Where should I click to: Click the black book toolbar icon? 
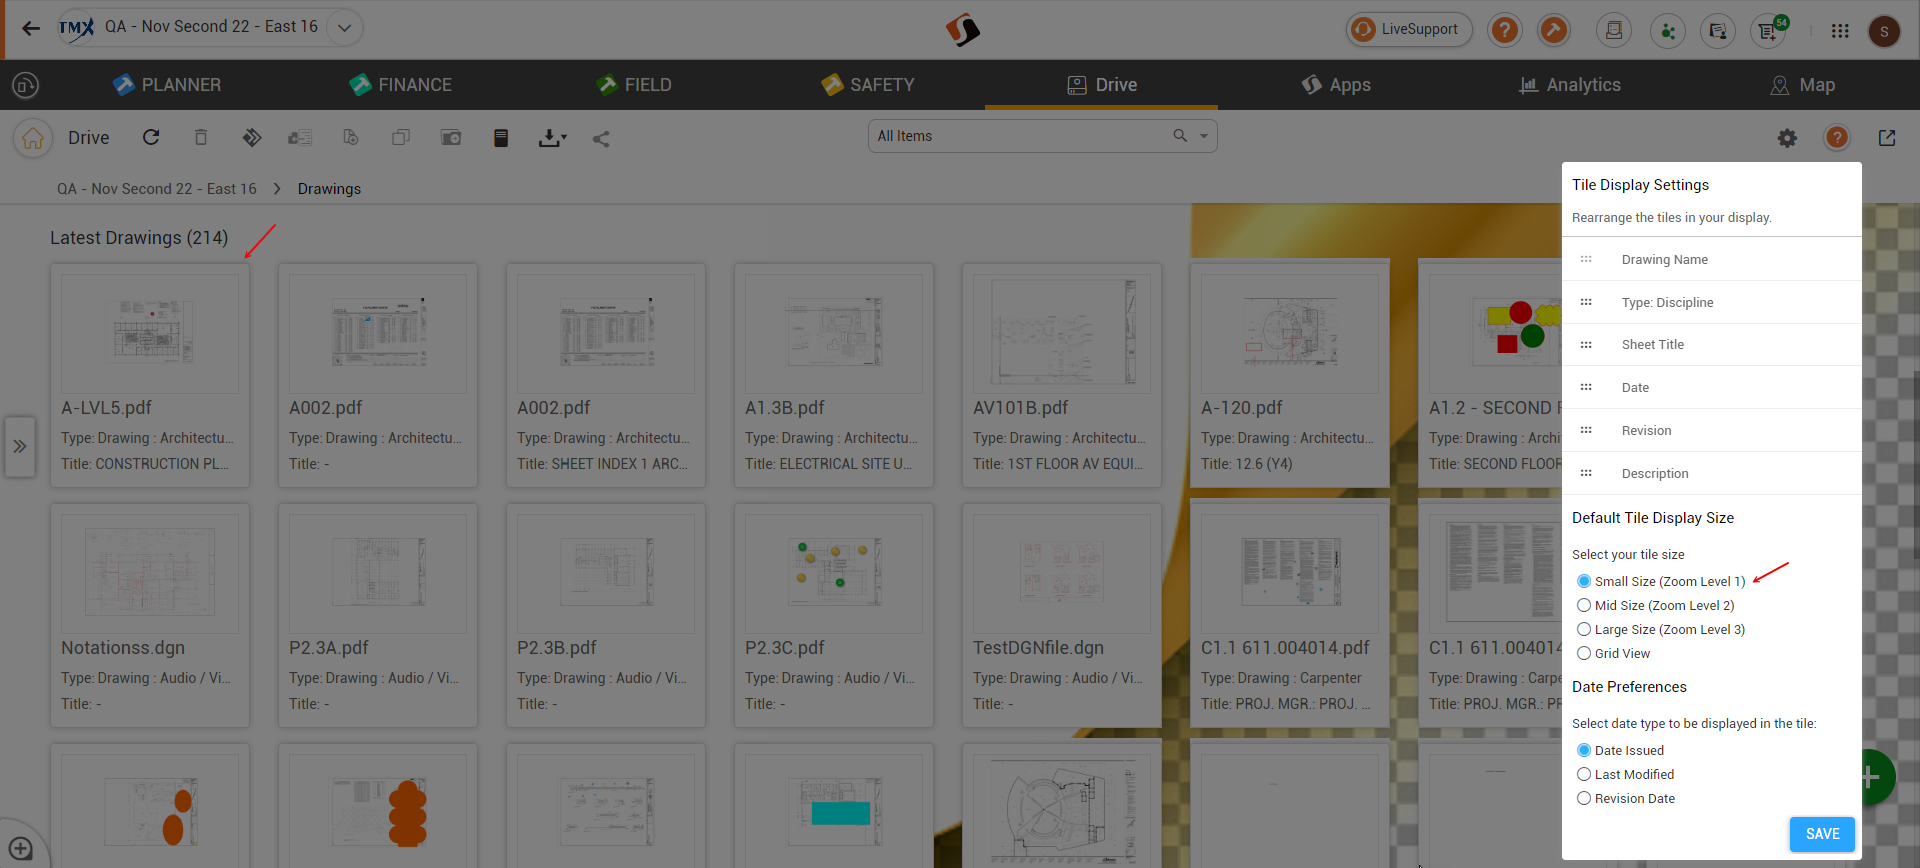click(x=501, y=137)
